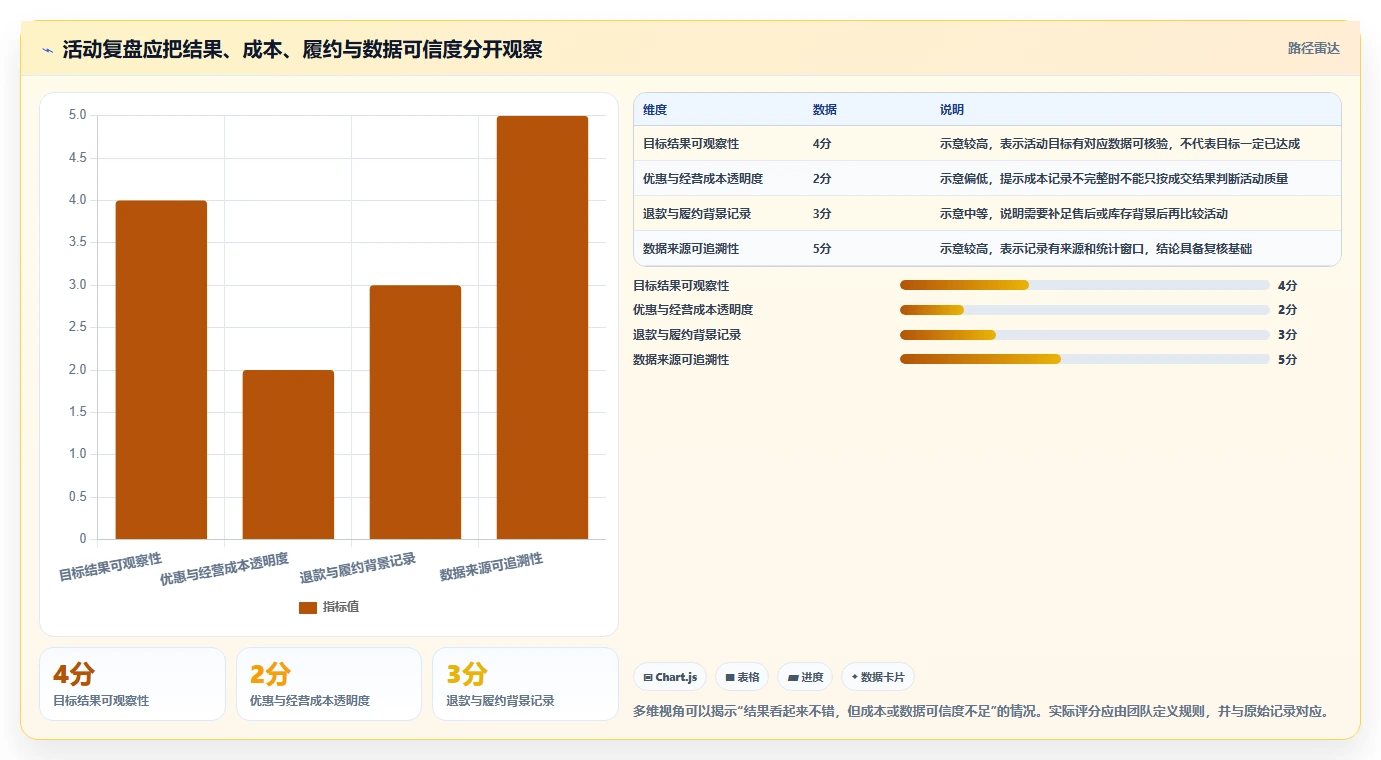Click the 进度 tag chip
This screenshot has width=1381, height=760.
[x=805, y=677]
